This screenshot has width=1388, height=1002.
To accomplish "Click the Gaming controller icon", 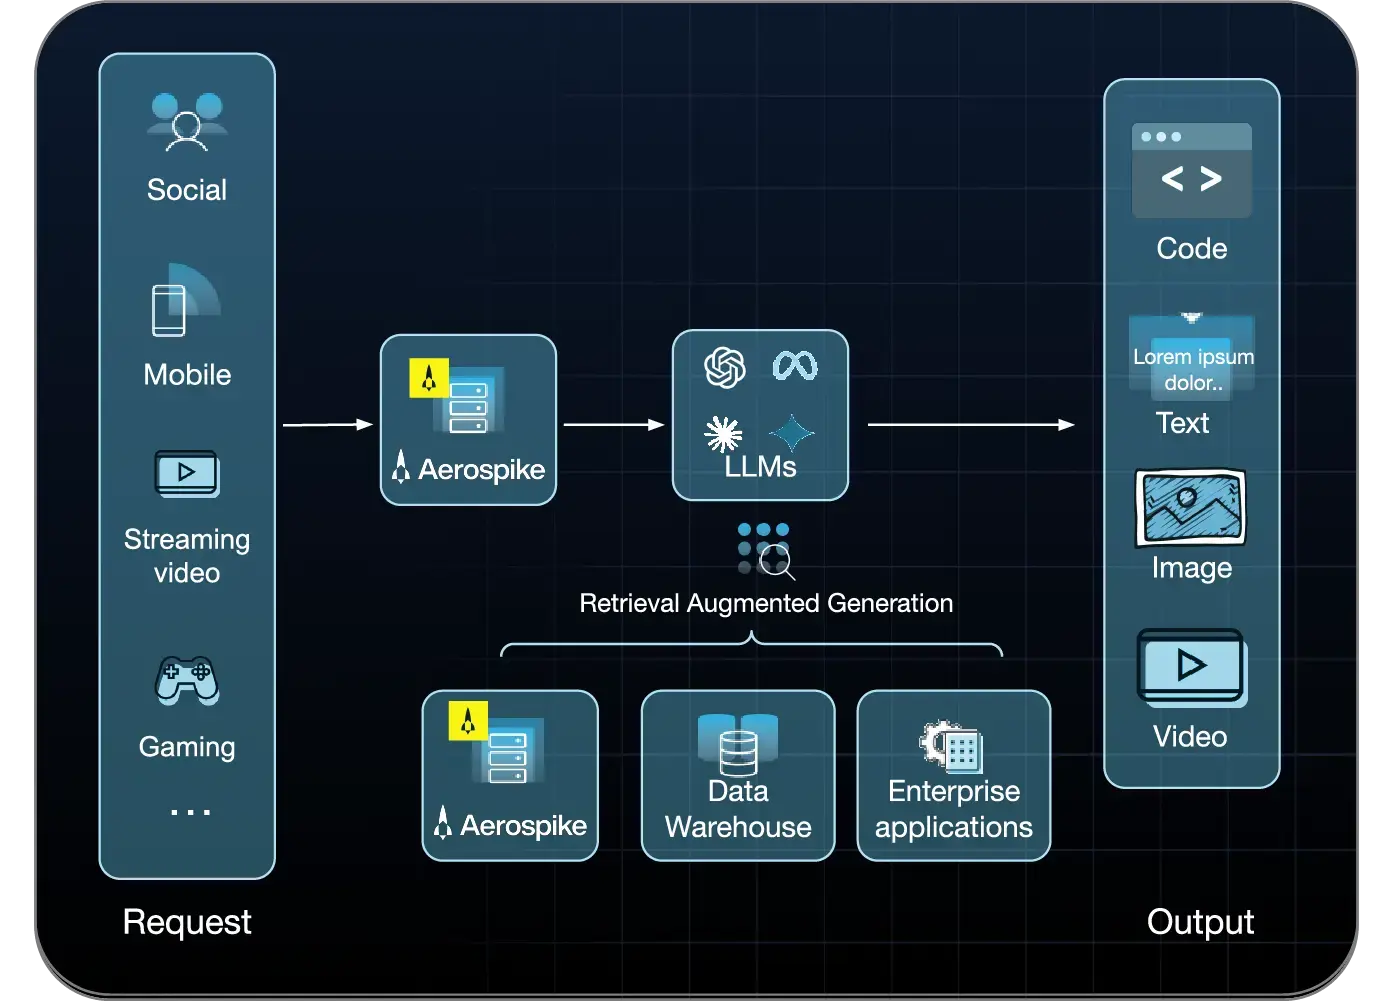I will pyautogui.click(x=187, y=681).
